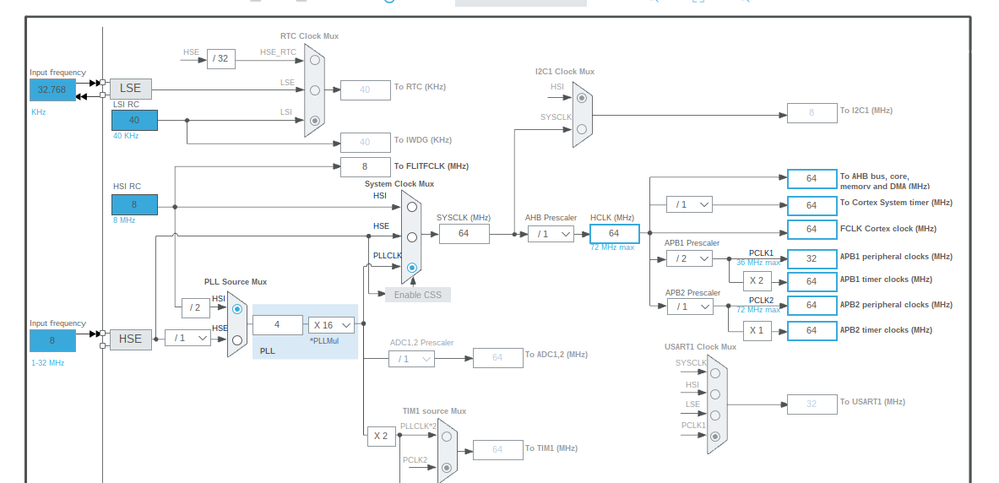
Task: Select HSE radio in System Clock Mux
Action: tap(412, 237)
